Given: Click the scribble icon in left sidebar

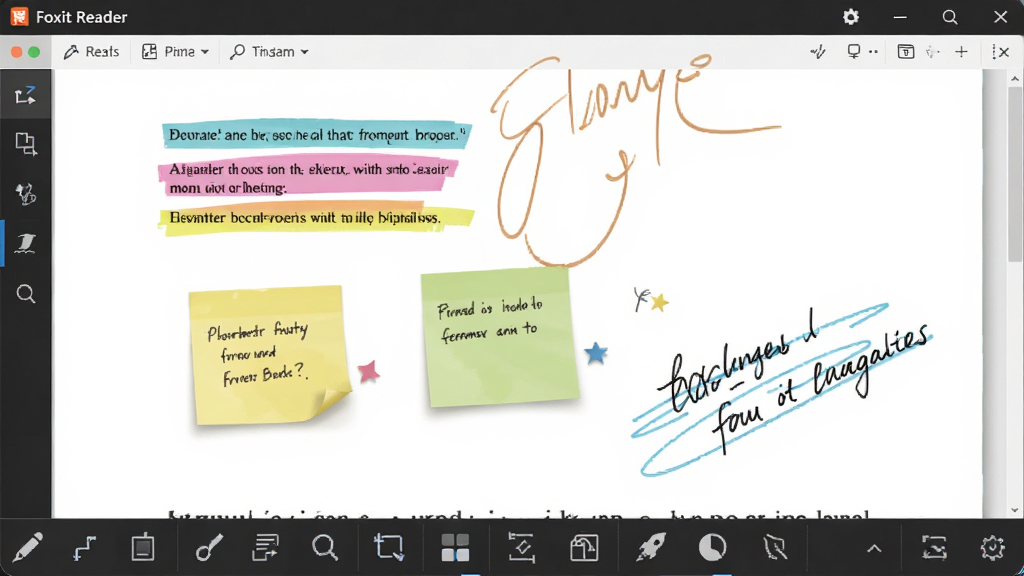Looking at the screenshot, I should pos(25,194).
